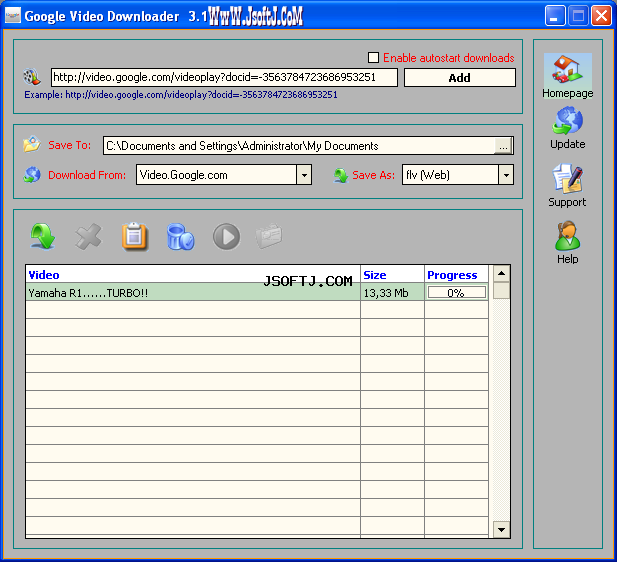Click the 13,33 Mb size cell
This screenshot has width=617, height=562.
[392, 293]
